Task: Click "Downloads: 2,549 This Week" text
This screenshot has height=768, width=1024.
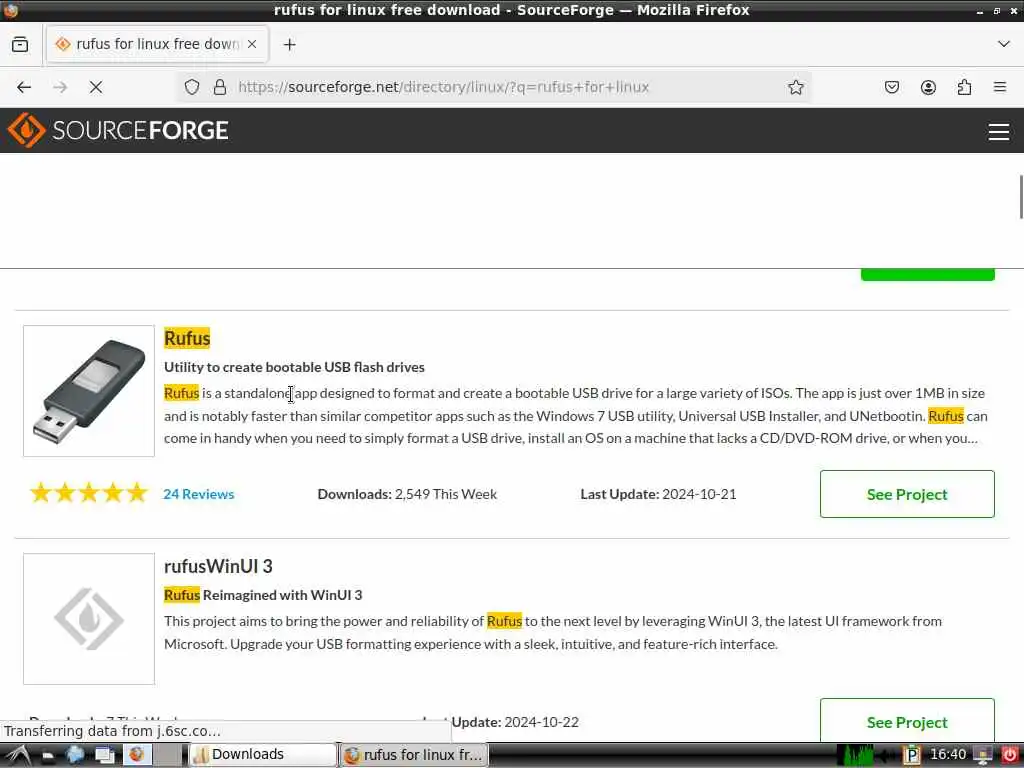Action: [x=407, y=494]
